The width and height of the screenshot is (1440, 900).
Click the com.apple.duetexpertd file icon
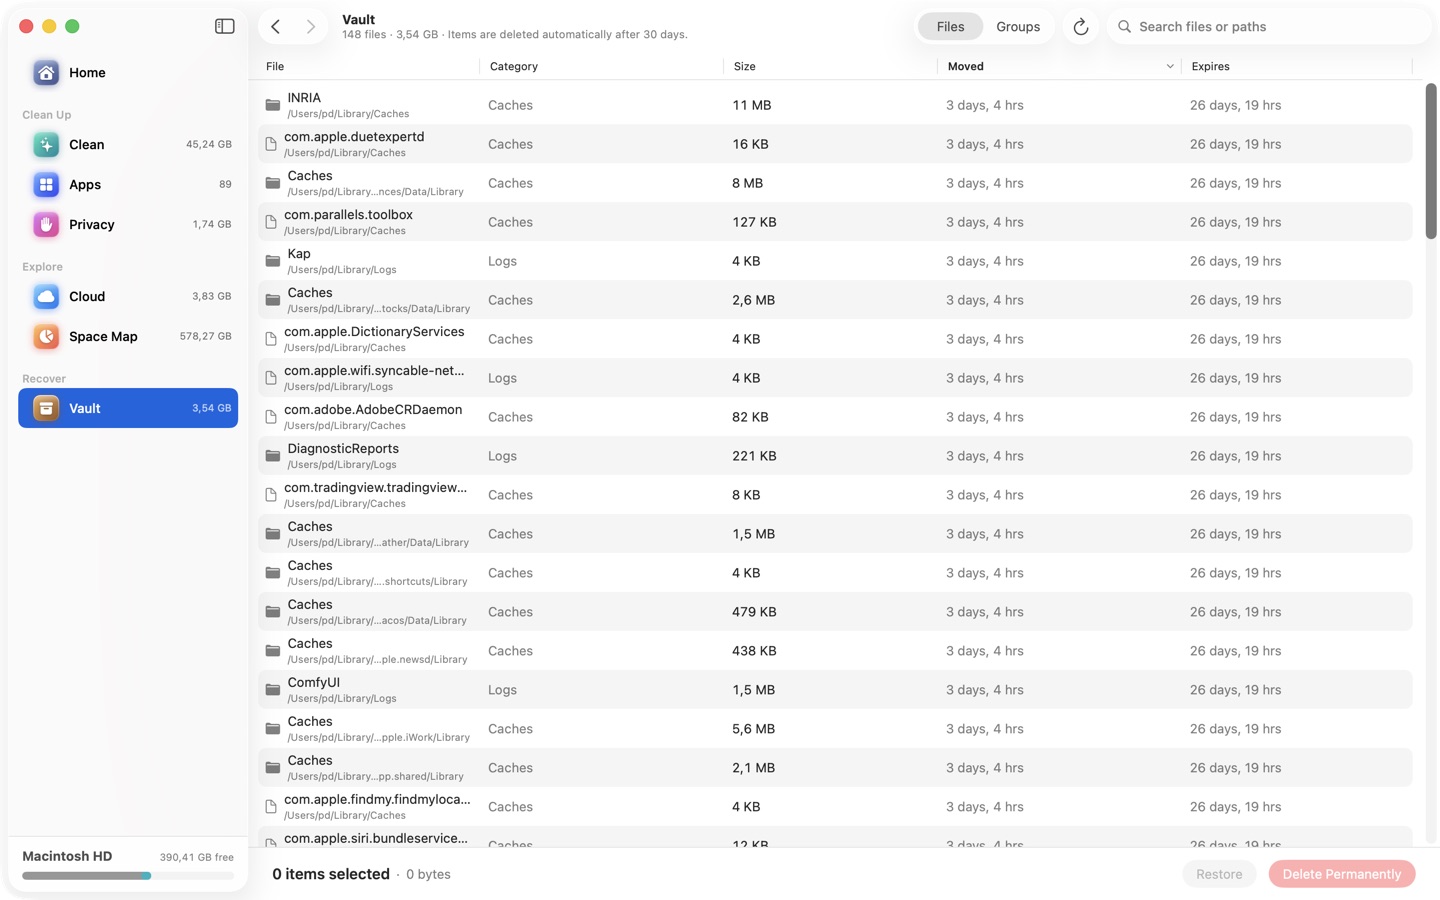(271, 144)
